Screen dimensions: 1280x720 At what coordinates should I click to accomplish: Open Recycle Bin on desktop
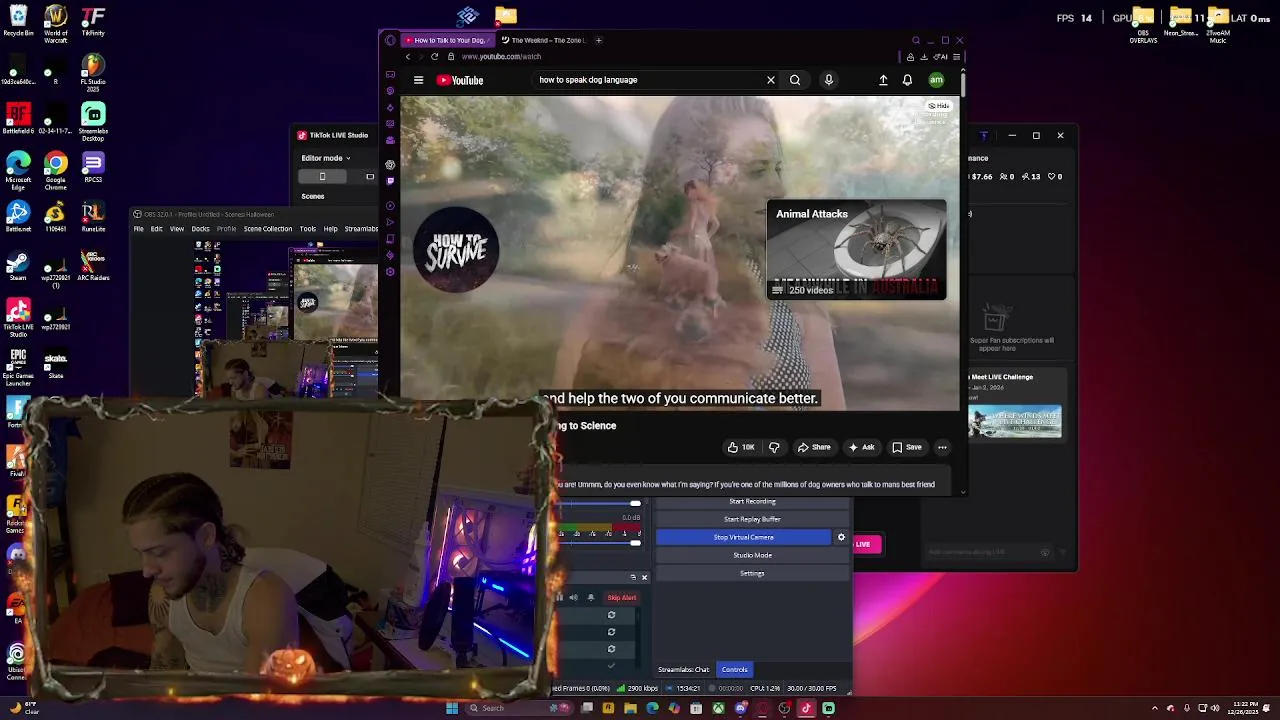coord(17,22)
